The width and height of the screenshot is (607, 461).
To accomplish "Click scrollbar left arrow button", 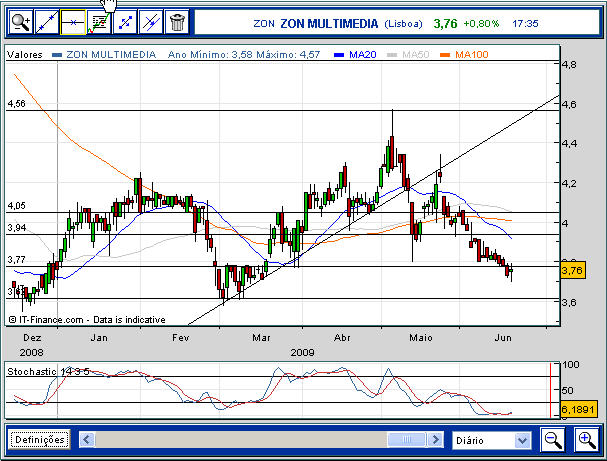I will pyautogui.click(x=87, y=440).
